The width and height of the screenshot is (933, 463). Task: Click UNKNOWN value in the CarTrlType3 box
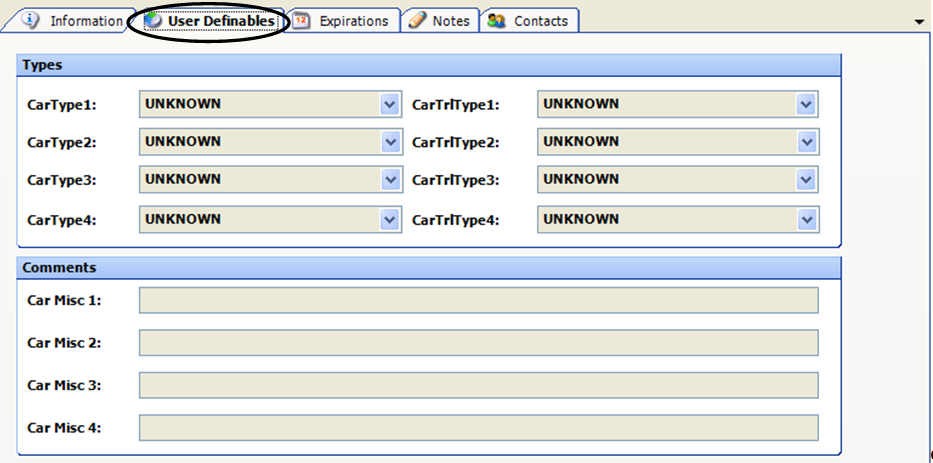pyautogui.click(x=581, y=179)
